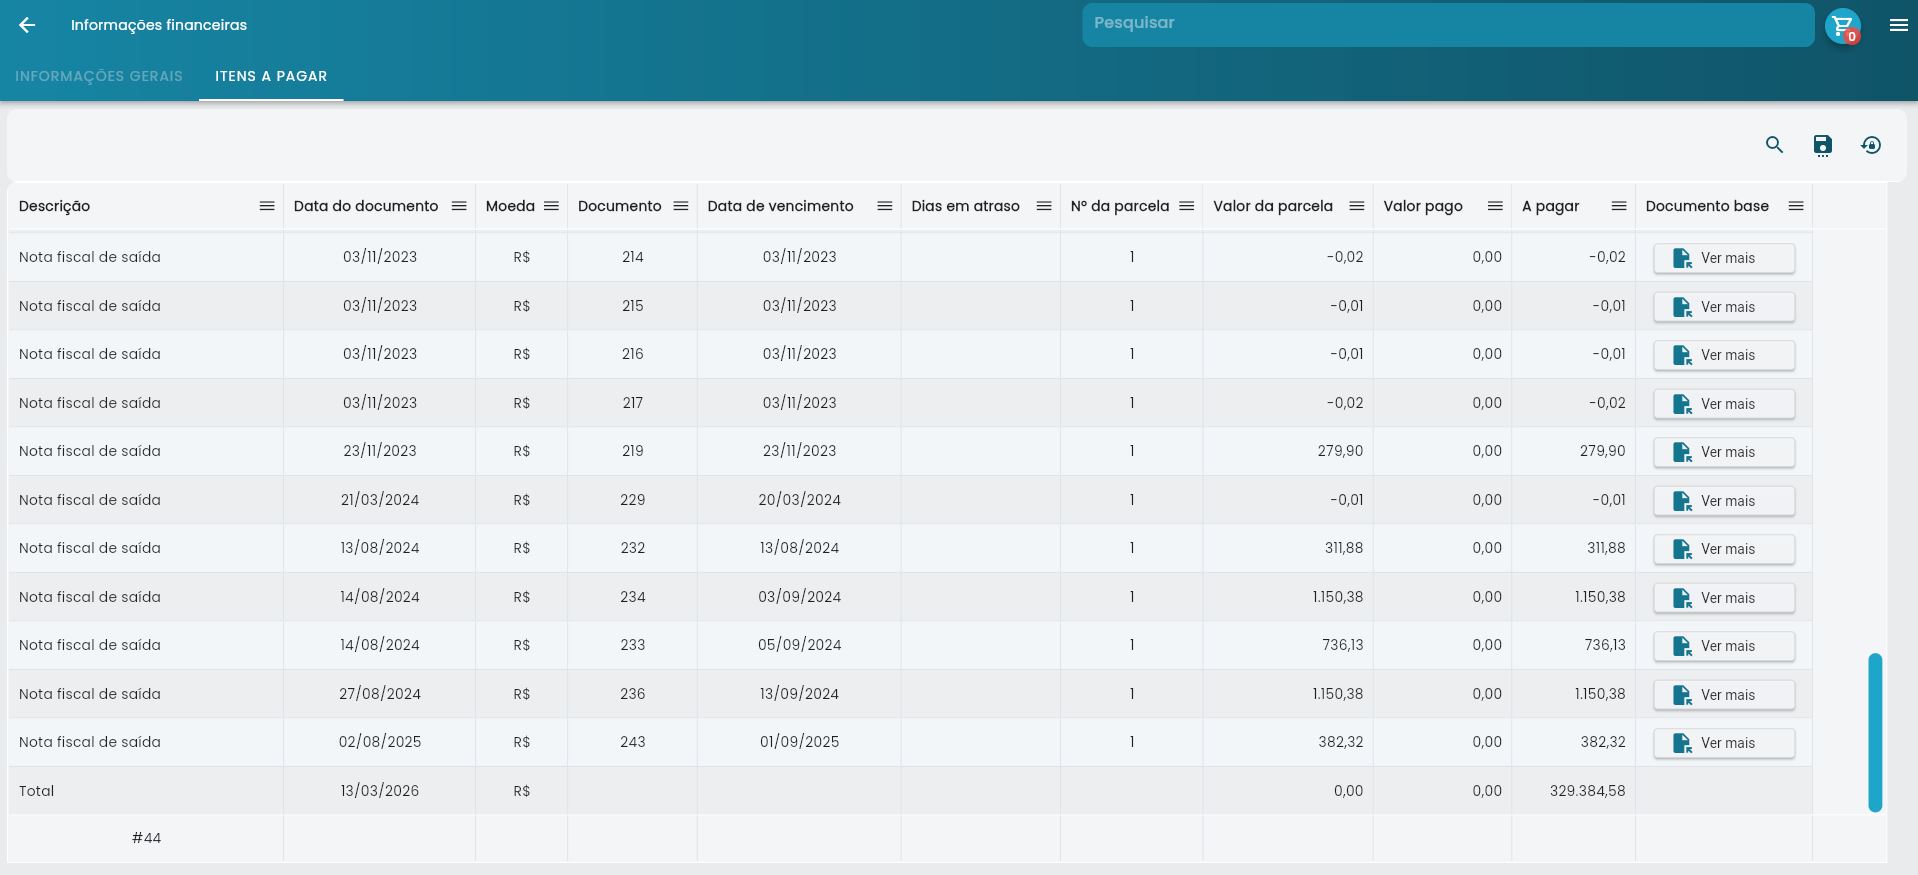Click the save layout icon
The image size is (1918, 875).
coord(1822,145)
